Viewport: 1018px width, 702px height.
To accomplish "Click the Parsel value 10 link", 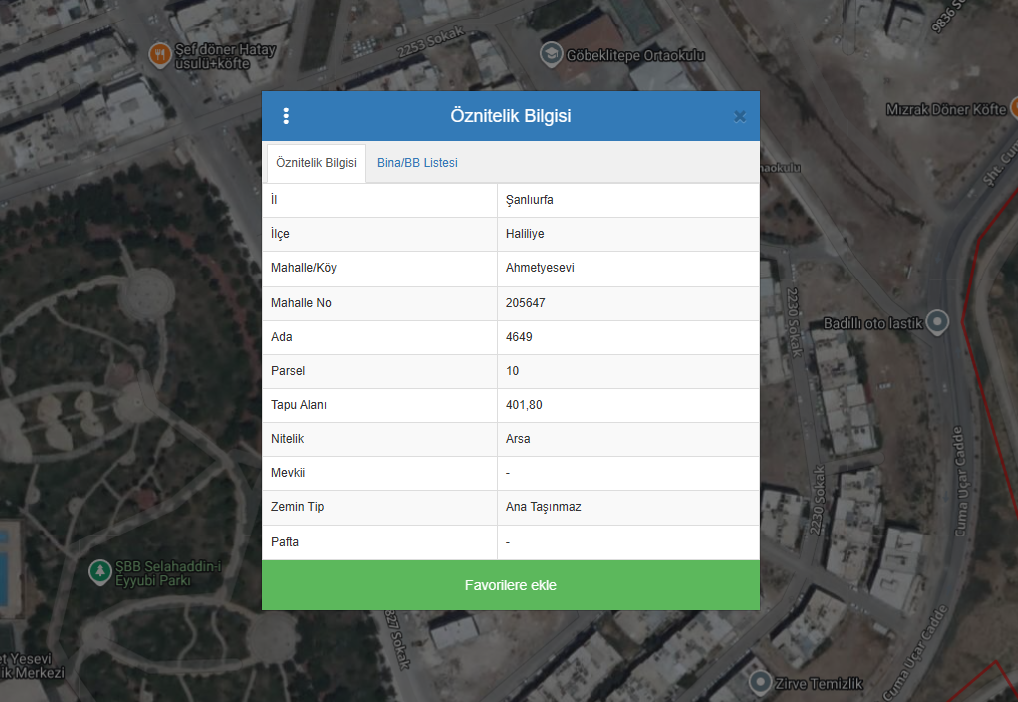I will tap(513, 371).
